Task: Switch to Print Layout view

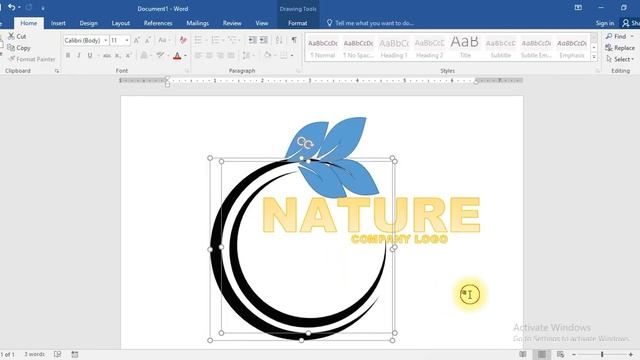Action: point(542,354)
